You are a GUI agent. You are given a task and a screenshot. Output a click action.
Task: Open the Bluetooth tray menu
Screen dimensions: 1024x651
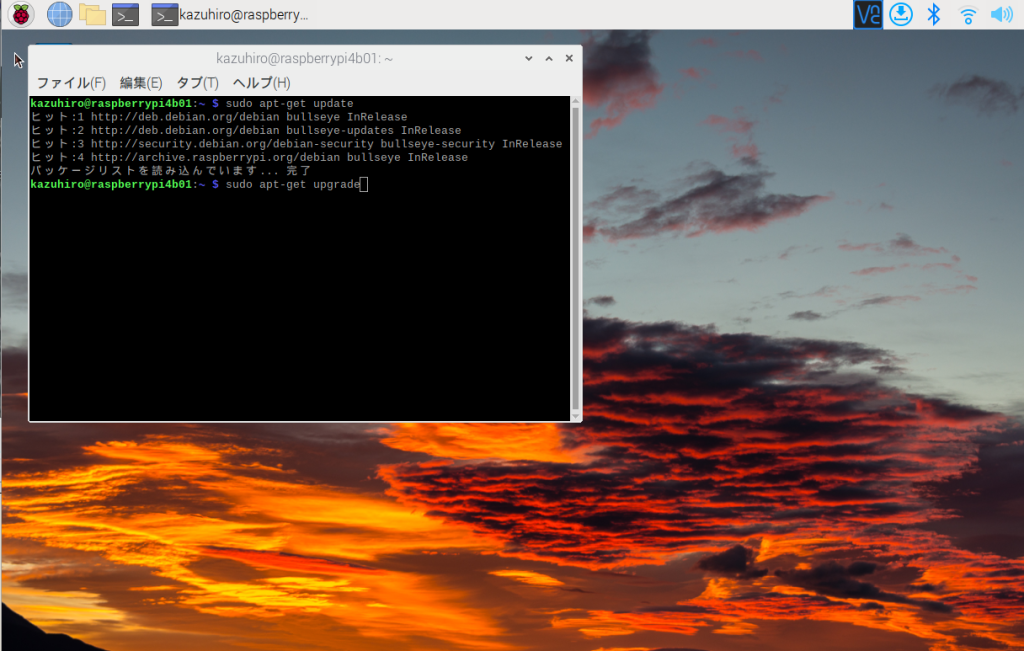[934, 14]
